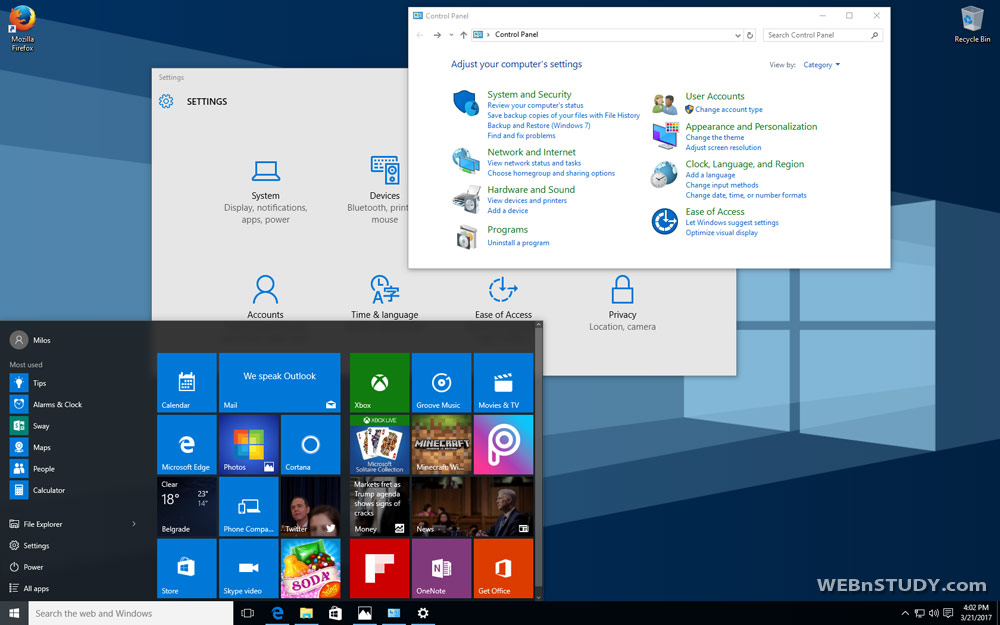Open the OneNote tile
The height and width of the screenshot is (625, 1000).
point(441,568)
